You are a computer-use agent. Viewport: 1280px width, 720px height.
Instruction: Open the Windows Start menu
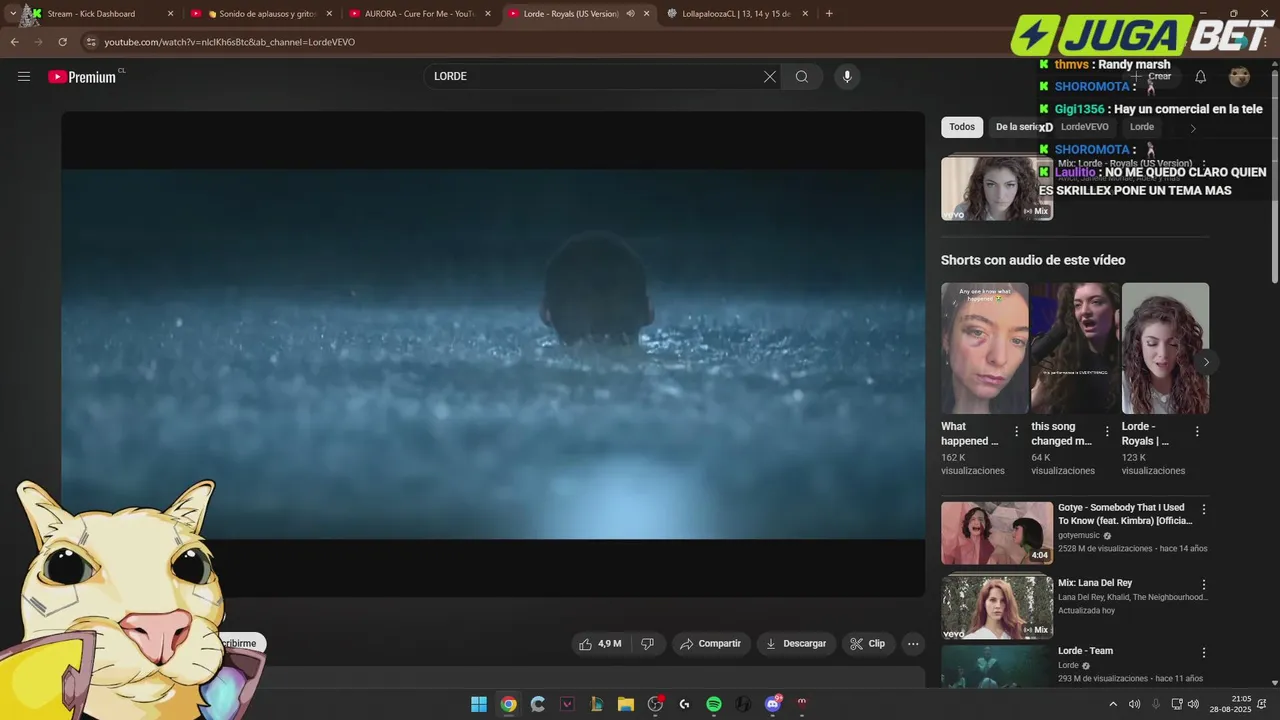tap(479, 704)
